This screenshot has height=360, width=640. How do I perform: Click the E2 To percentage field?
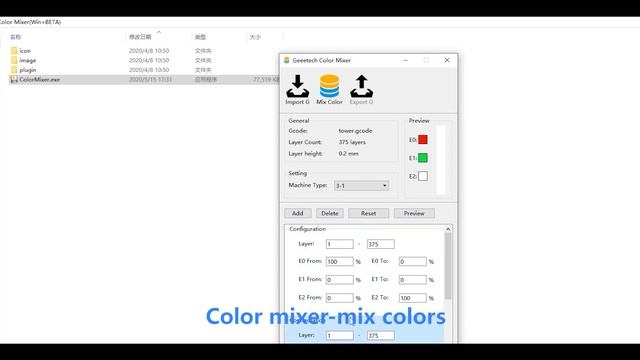click(413, 298)
